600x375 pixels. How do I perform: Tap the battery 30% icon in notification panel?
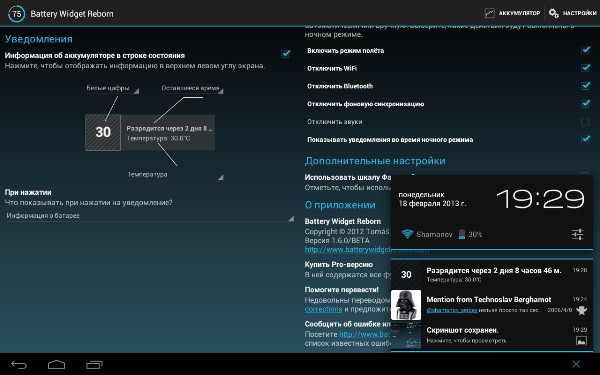point(461,234)
